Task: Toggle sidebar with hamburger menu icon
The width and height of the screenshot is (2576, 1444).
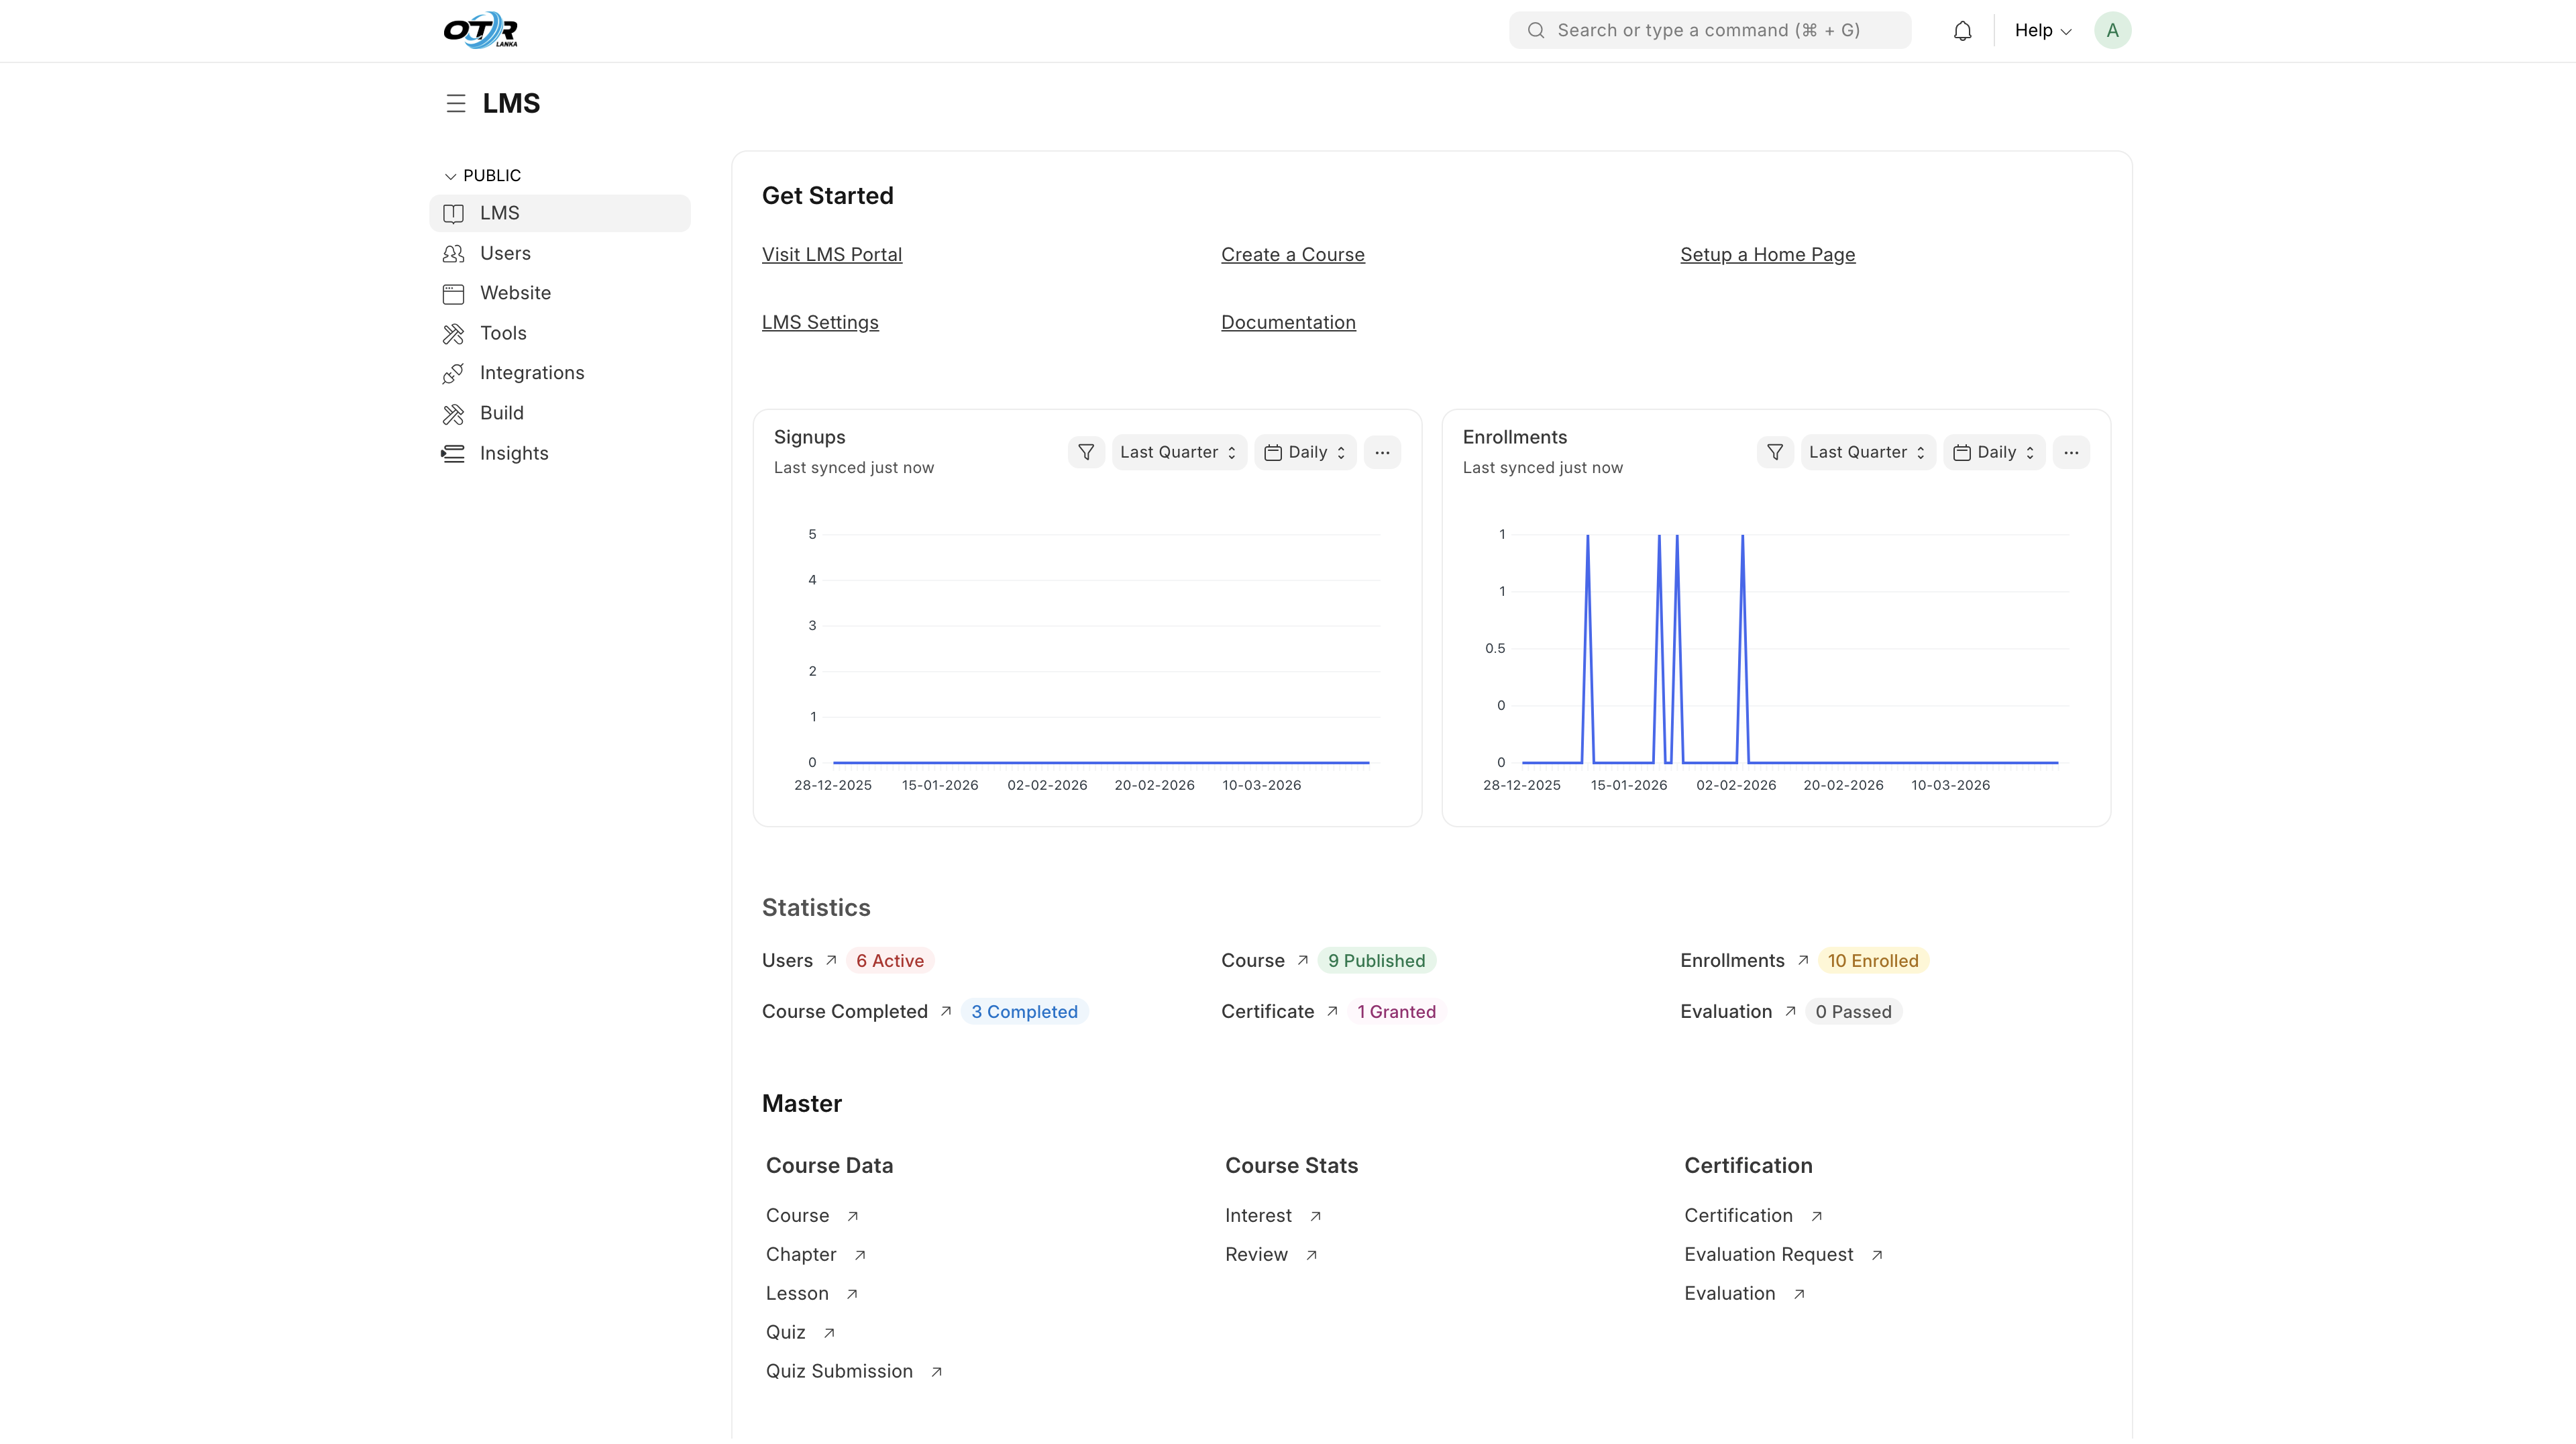Action: [456, 104]
